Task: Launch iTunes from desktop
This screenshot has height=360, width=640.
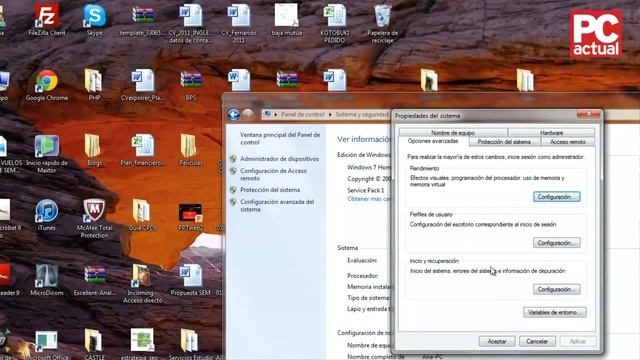Action: tap(47, 215)
